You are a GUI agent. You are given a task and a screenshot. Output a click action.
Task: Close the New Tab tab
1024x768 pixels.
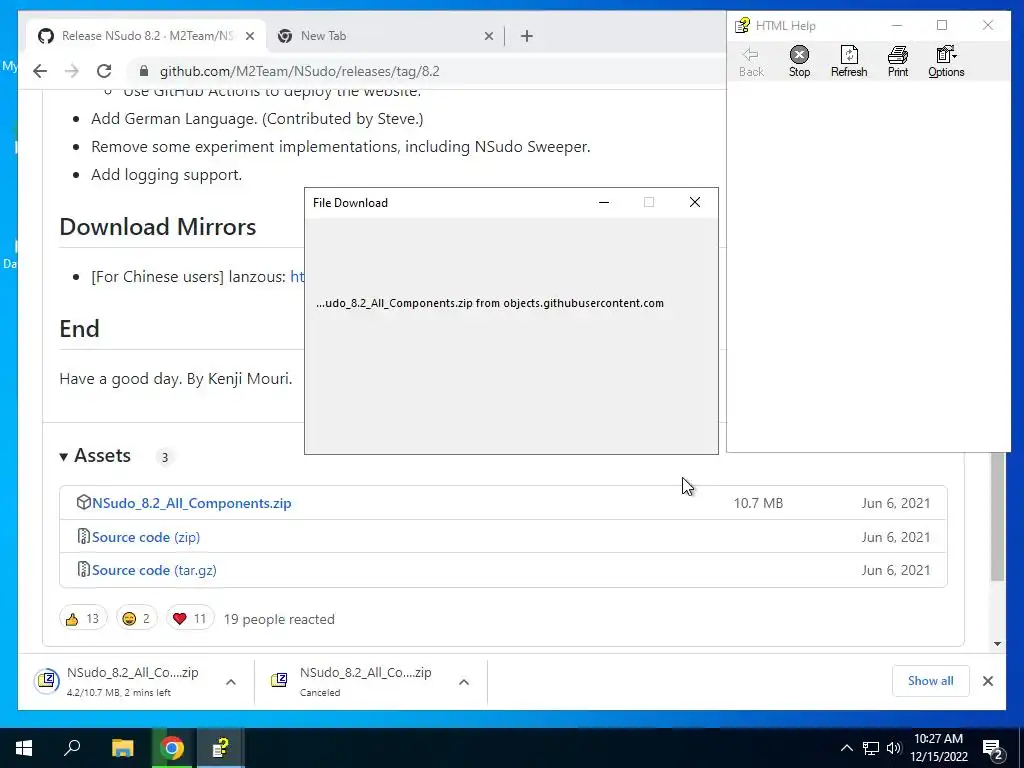pyautogui.click(x=488, y=37)
